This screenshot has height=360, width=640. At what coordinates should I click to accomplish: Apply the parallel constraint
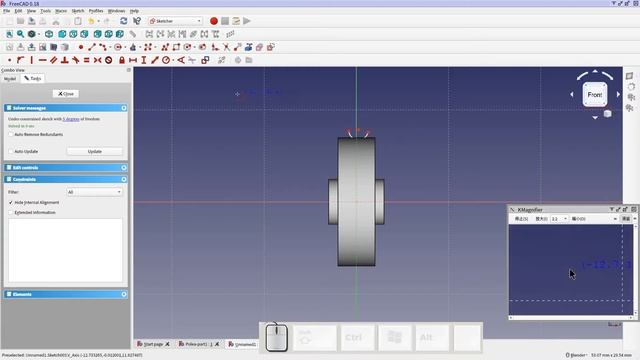[x=53, y=60]
